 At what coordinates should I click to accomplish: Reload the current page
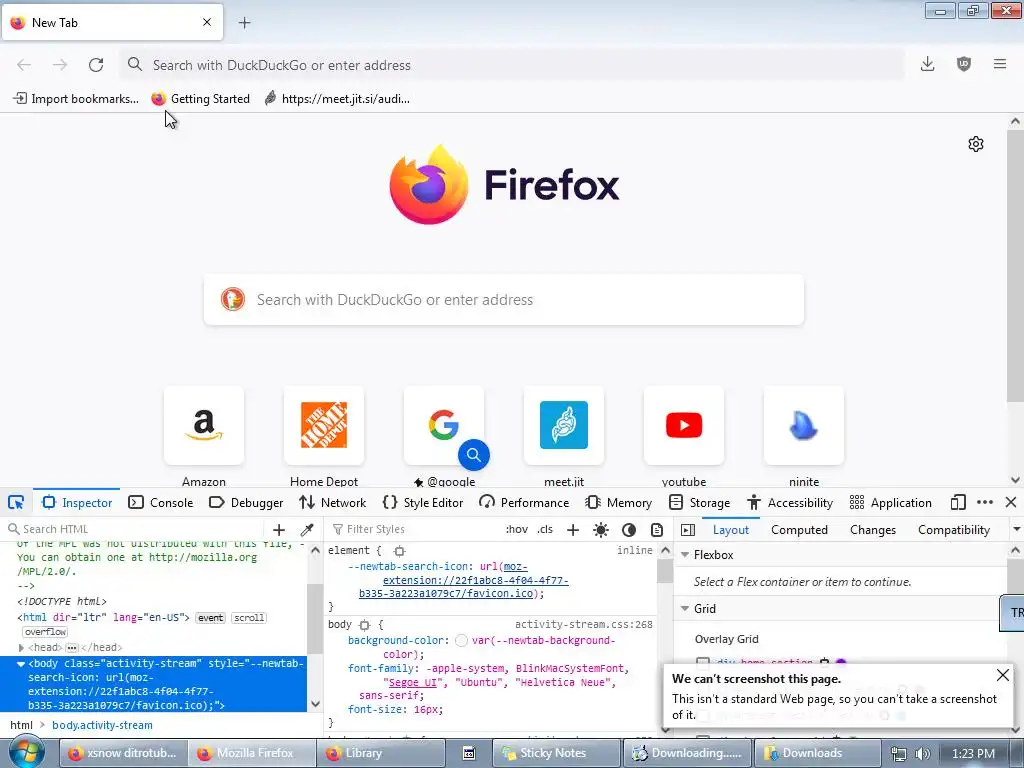coord(96,65)
